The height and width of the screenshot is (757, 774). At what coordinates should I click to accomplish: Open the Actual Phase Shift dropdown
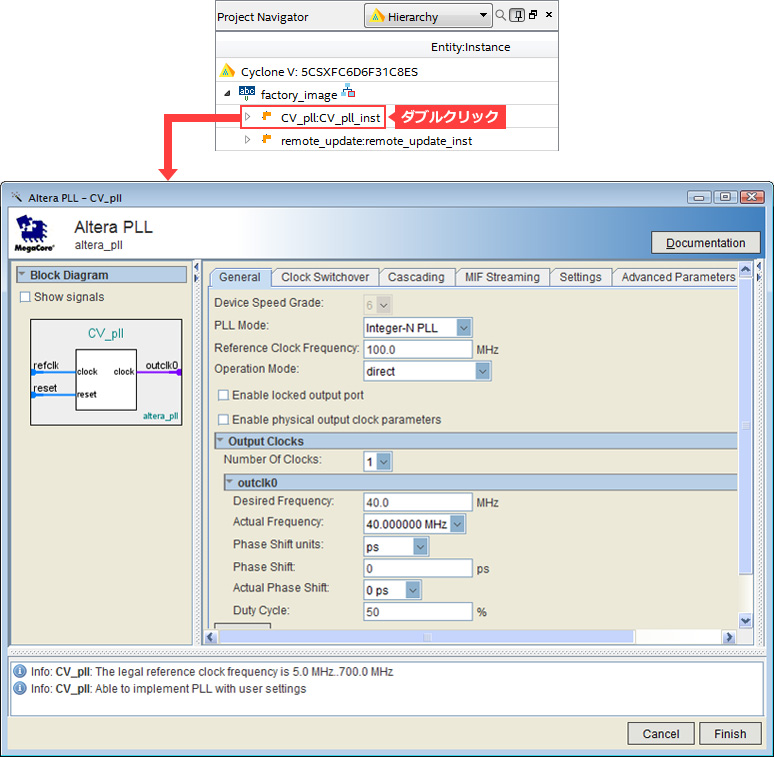point(392,590)
